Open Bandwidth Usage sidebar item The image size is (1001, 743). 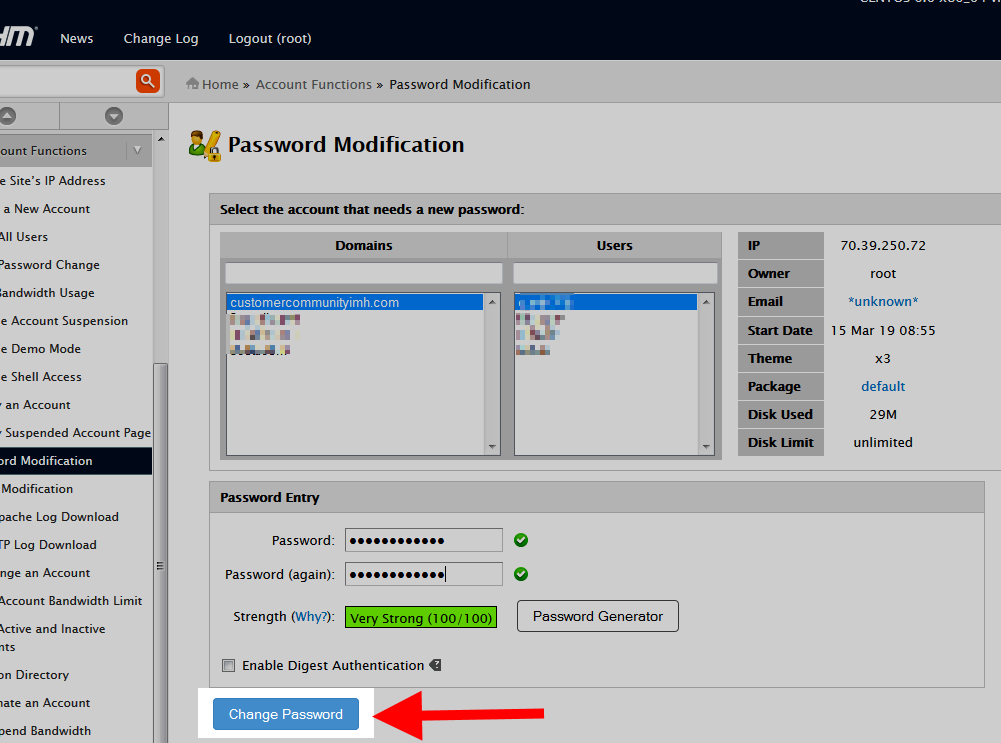pos(47,292)
